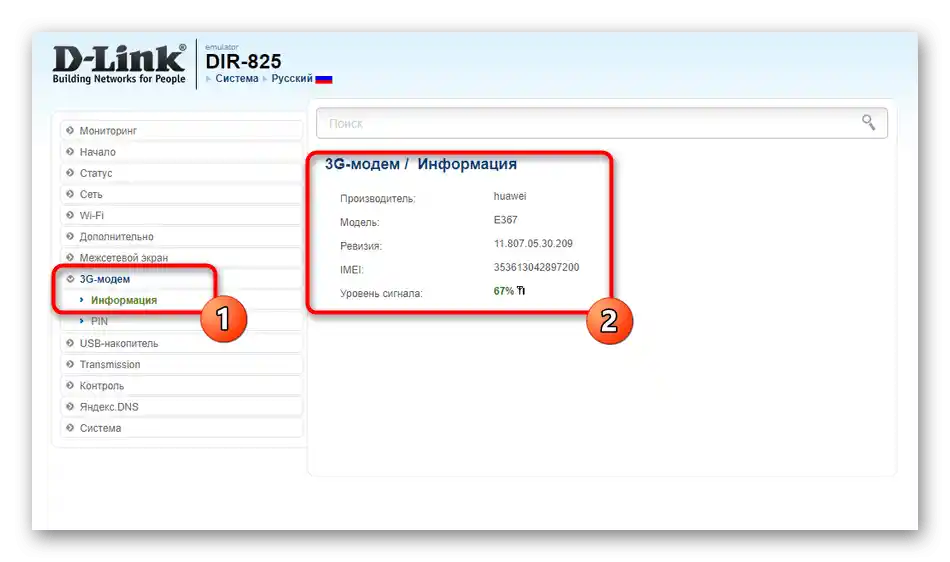Select the IMEI value 353613042897200
The image size is (950, 562).
536,267
